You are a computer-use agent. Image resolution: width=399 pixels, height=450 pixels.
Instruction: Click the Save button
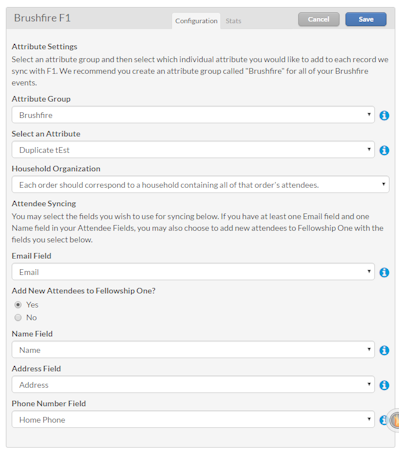366,19
